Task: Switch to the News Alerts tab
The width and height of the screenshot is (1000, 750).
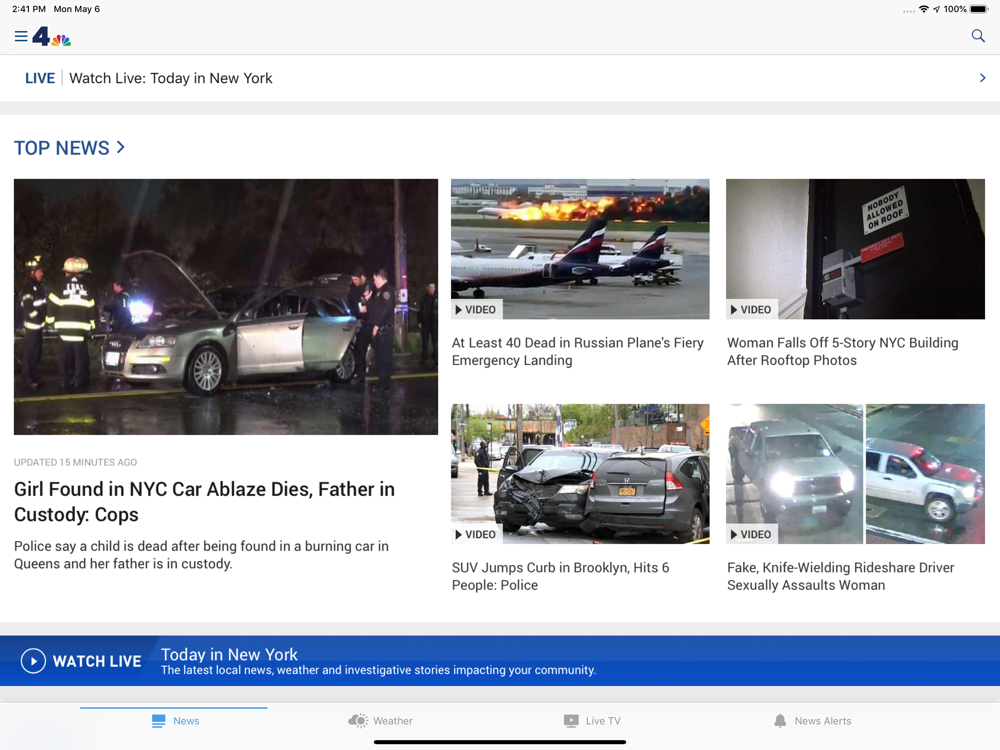Action: tap(822, 721)
